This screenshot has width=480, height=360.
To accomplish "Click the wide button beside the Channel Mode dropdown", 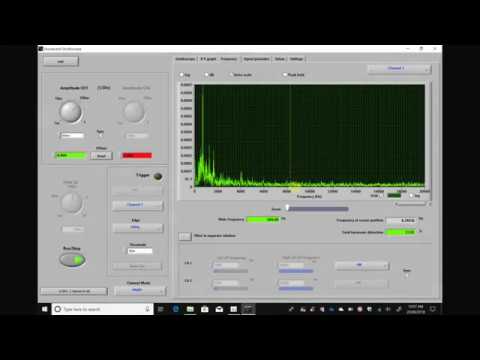I will (74, 291).
